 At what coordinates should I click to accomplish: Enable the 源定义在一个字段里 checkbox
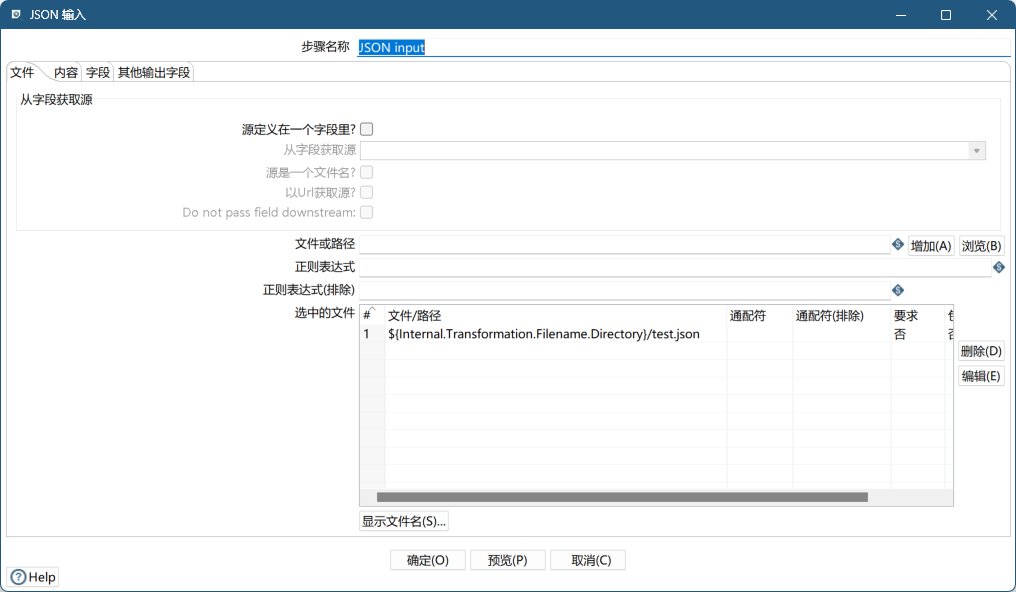coord(367,129)
